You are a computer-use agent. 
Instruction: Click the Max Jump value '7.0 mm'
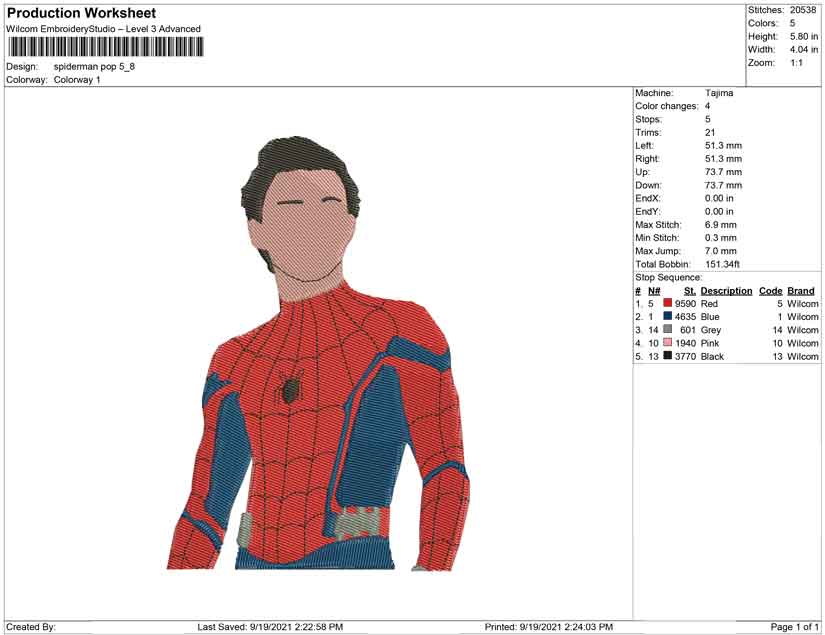click(x=721, y=251)
